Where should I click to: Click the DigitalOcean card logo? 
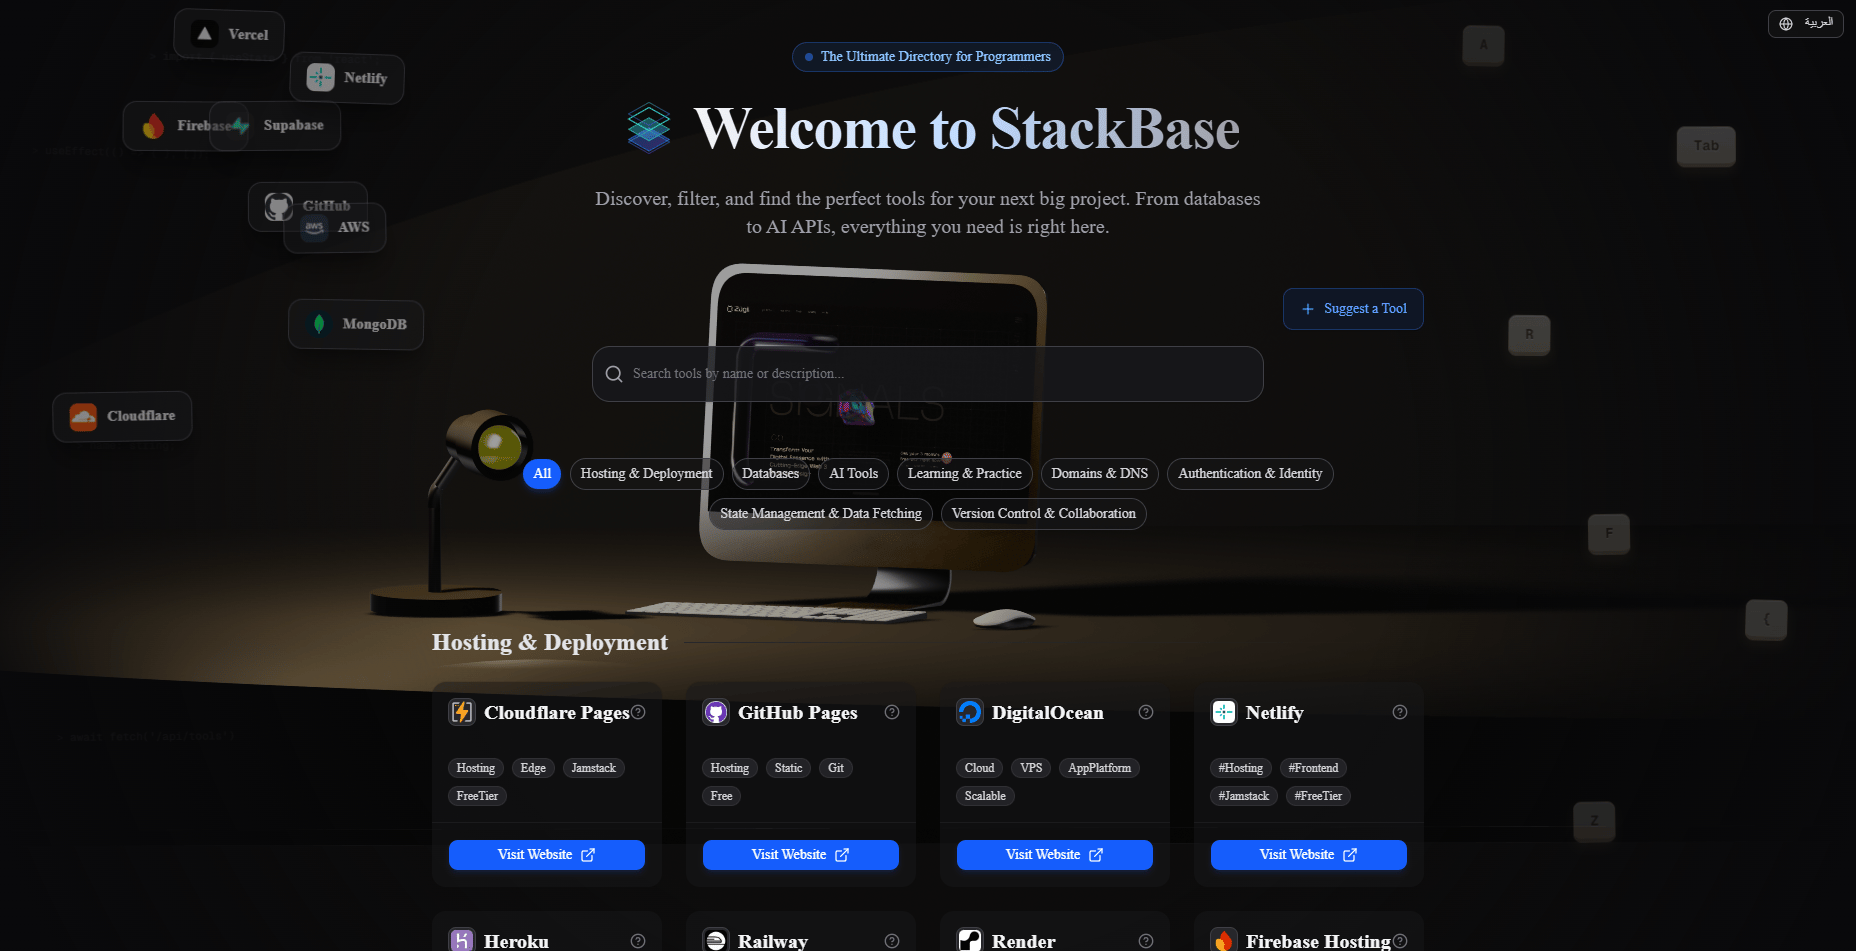969,712
